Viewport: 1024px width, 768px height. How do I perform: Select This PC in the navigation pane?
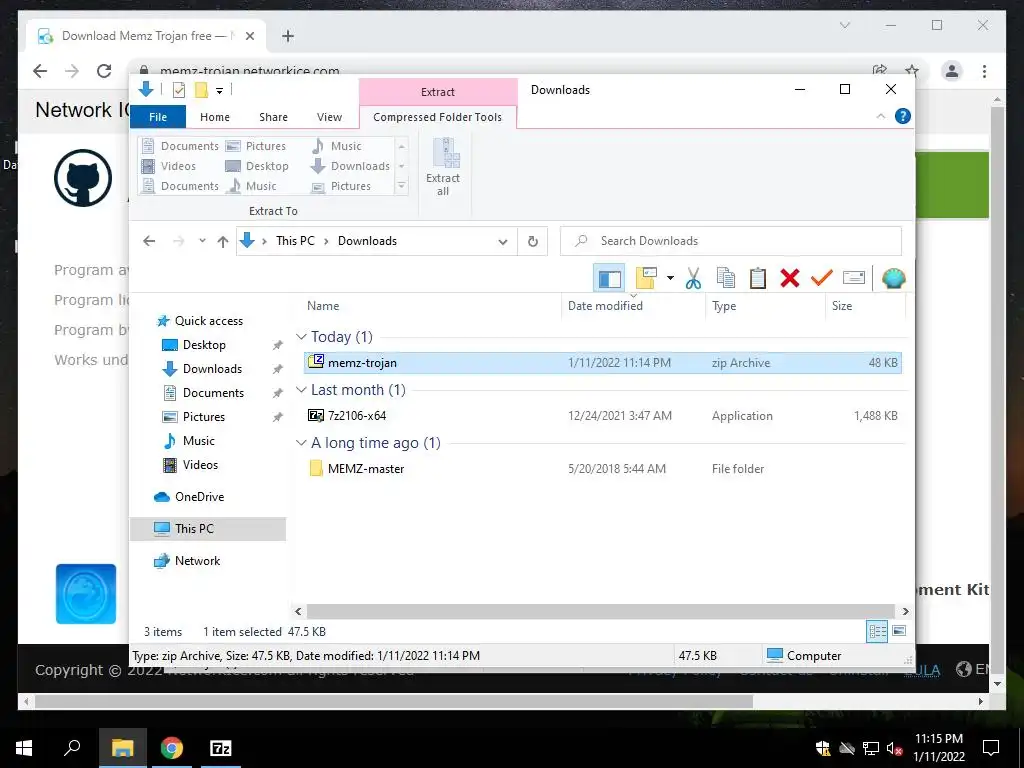pyautogui.click(x=209, y=529)
